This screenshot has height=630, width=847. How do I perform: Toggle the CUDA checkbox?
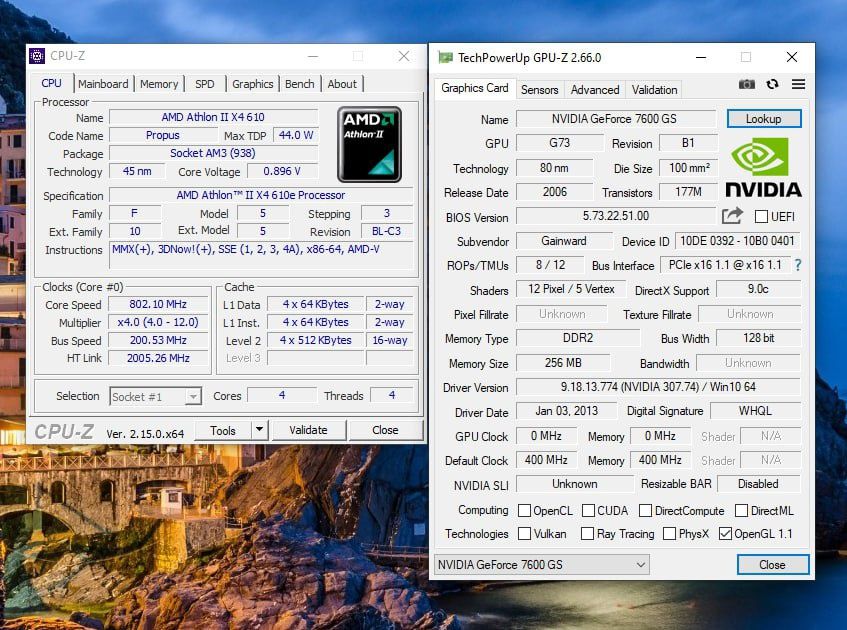click(588, 511)
